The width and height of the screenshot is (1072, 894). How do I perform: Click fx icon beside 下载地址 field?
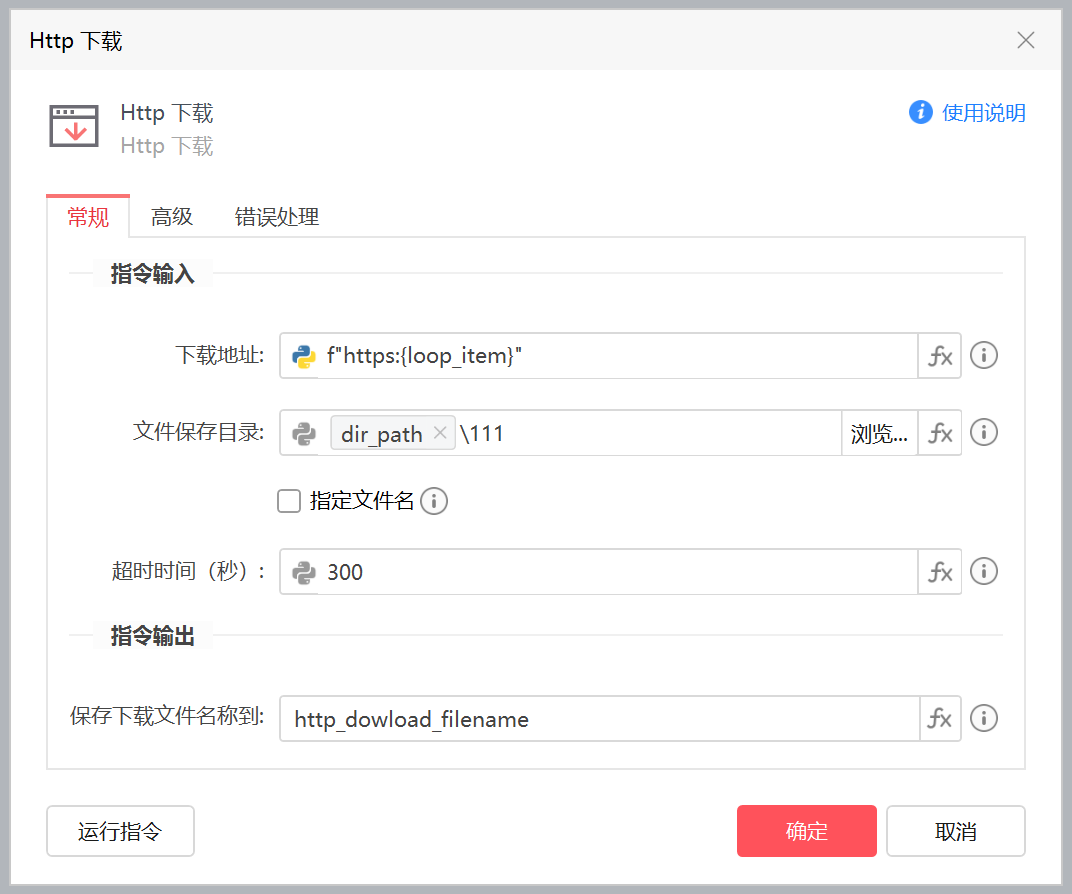(940, 356)
